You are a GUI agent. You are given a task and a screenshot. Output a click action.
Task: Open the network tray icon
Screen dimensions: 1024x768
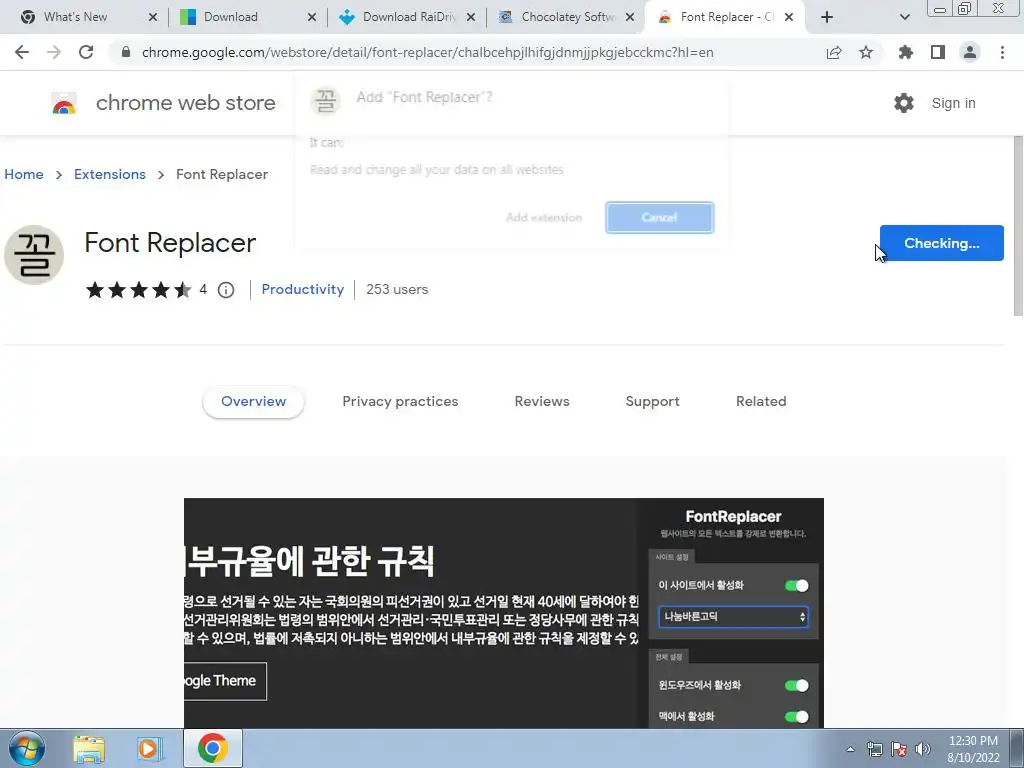(x=874, y=749)
